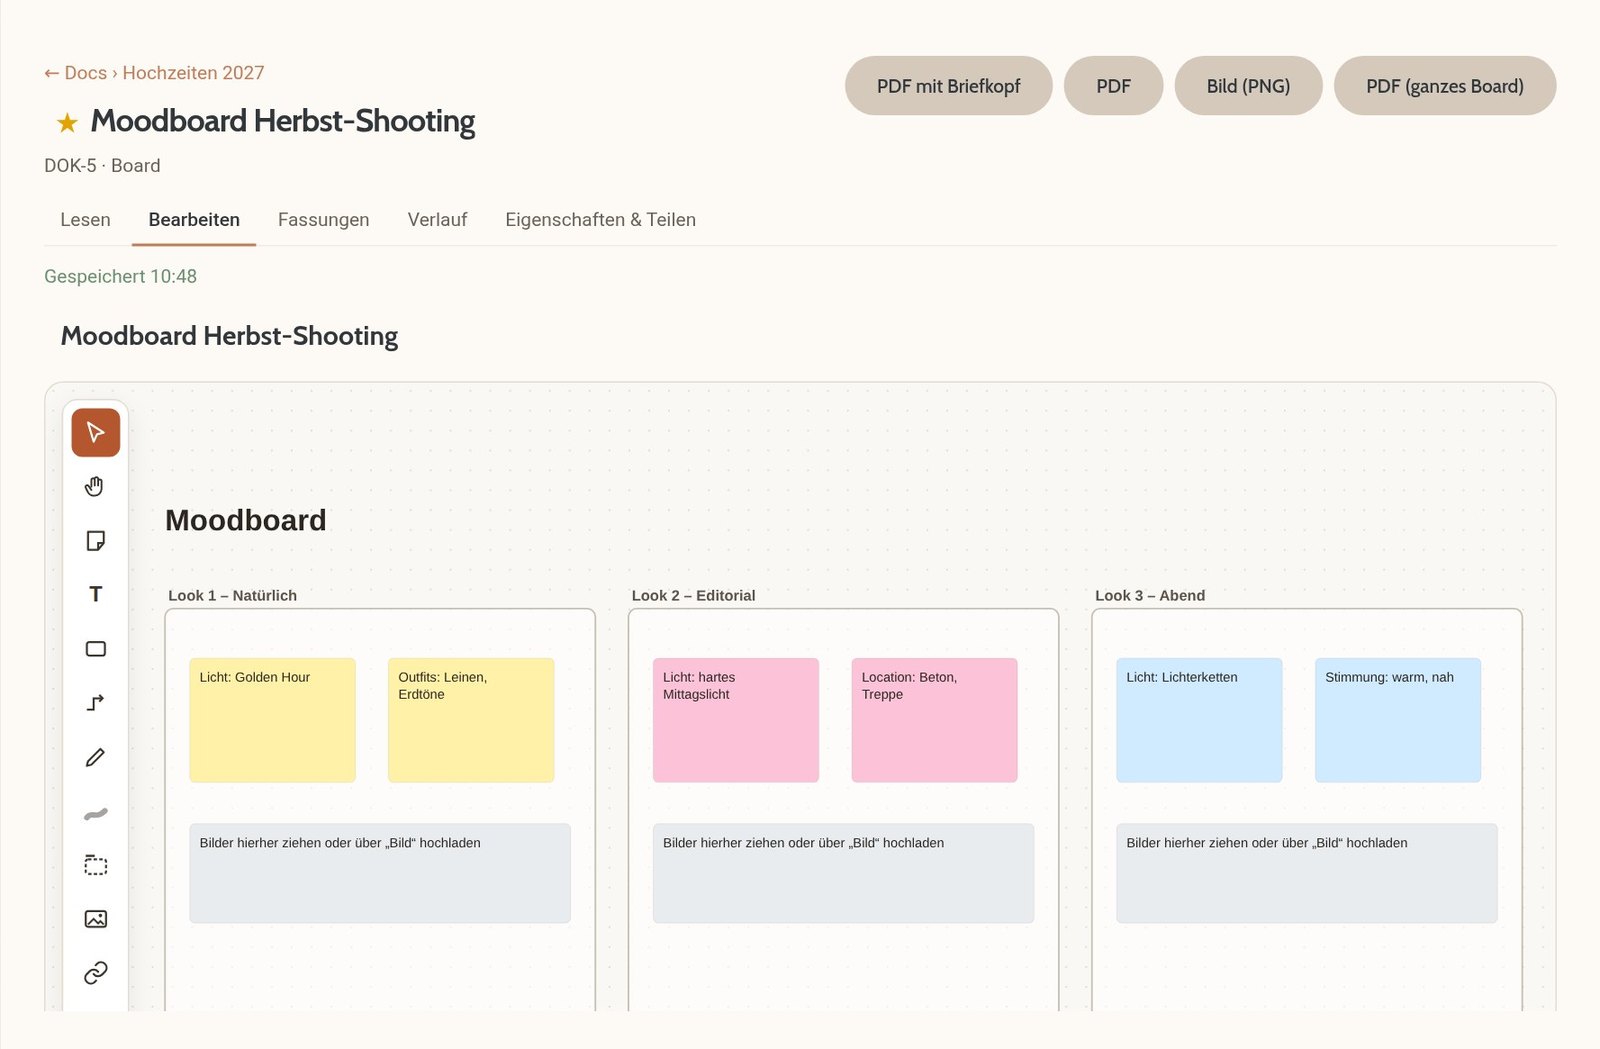Select the image upload tool
The width and height of the screenshot is (1600, 1049).
click(96, 919)
